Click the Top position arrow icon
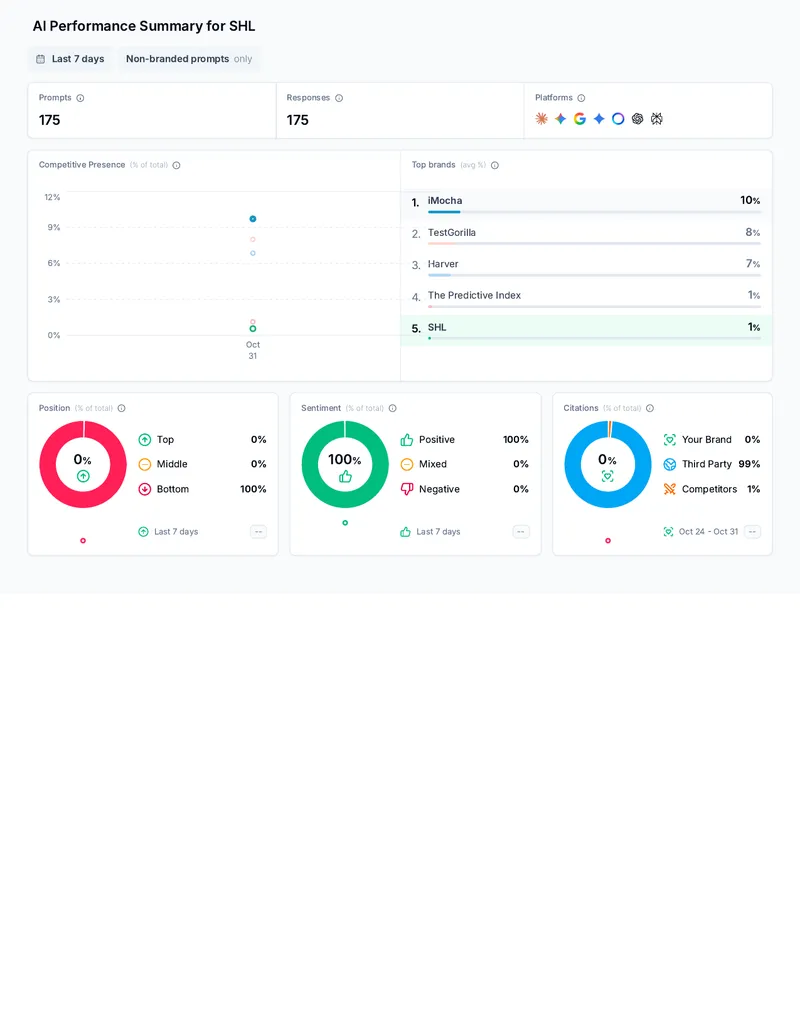 (x=145, y=440)
